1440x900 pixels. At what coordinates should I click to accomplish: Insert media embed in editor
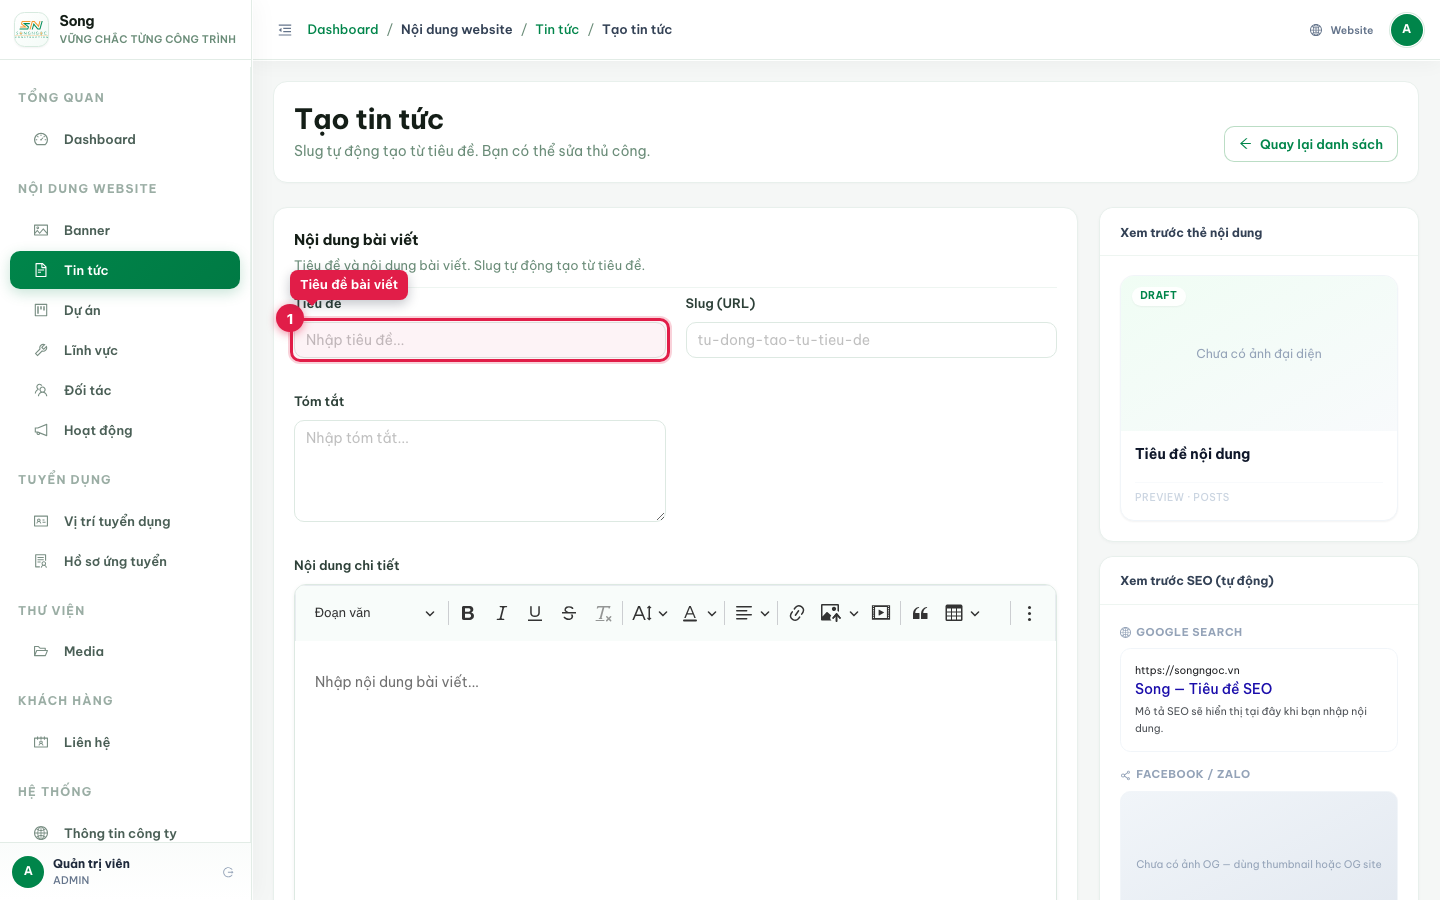[881, 613]
